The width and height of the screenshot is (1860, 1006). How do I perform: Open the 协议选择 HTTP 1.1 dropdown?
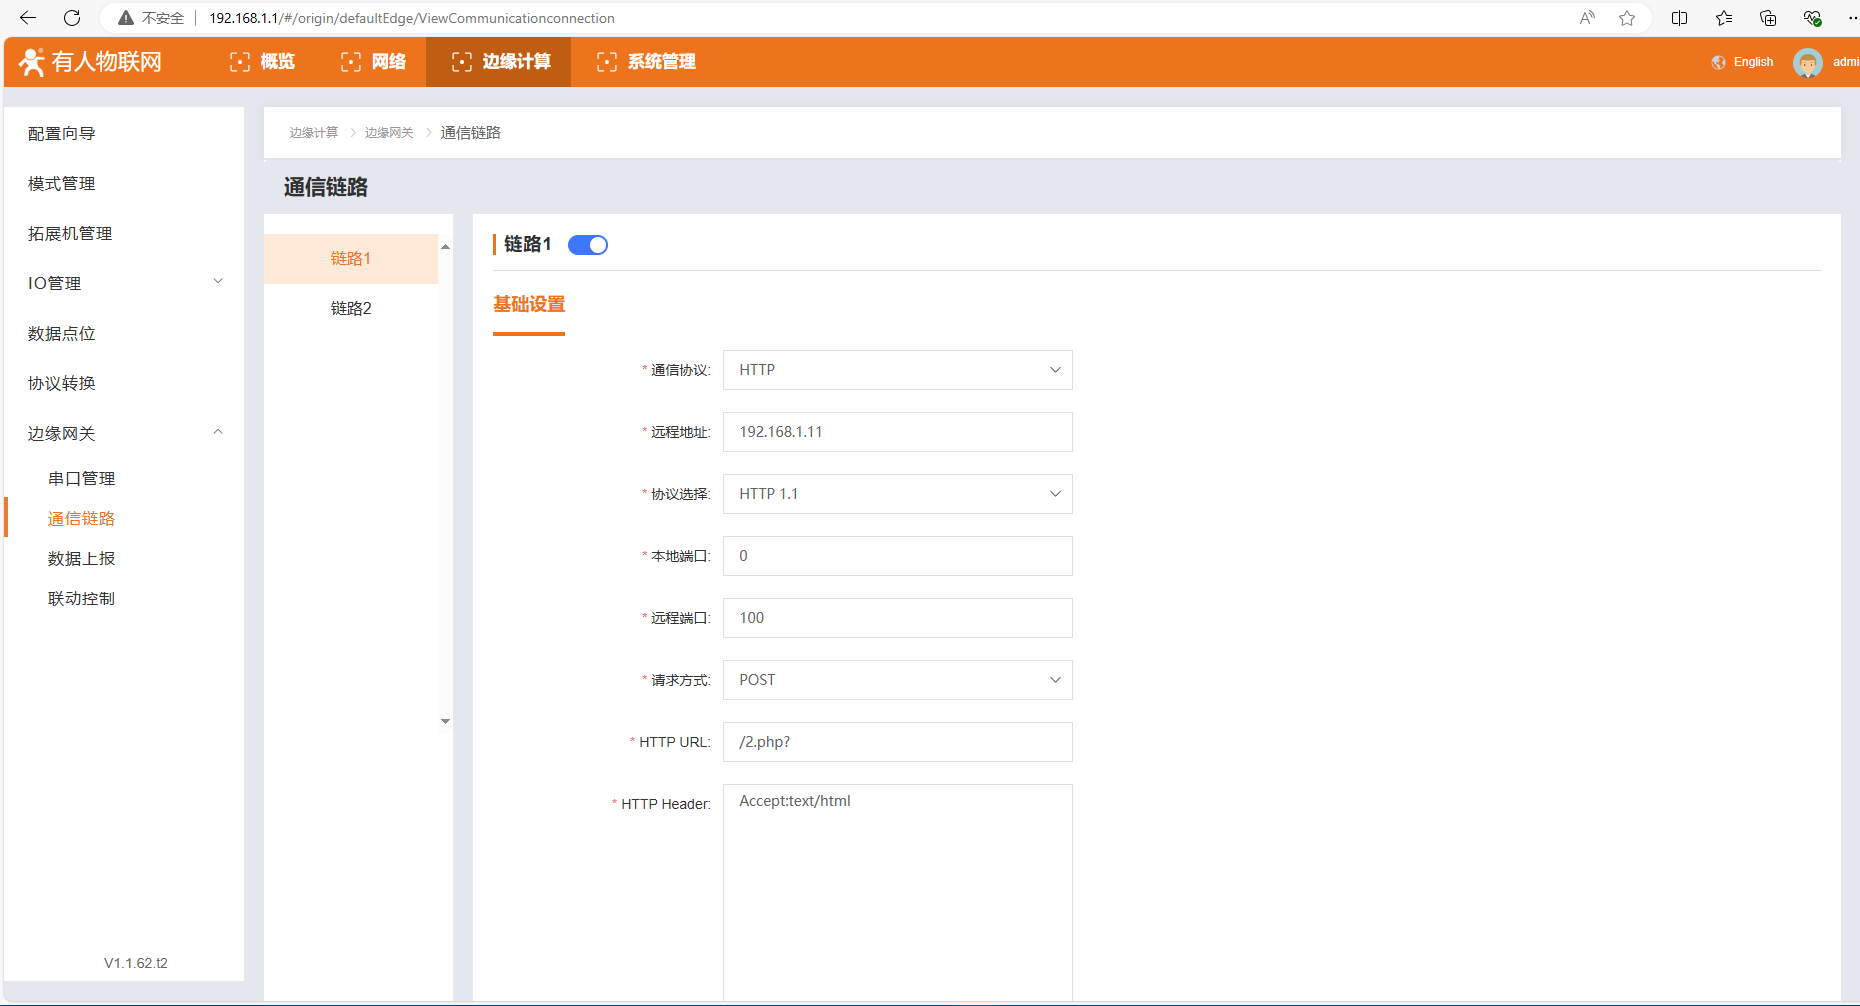tap(897, 494)
